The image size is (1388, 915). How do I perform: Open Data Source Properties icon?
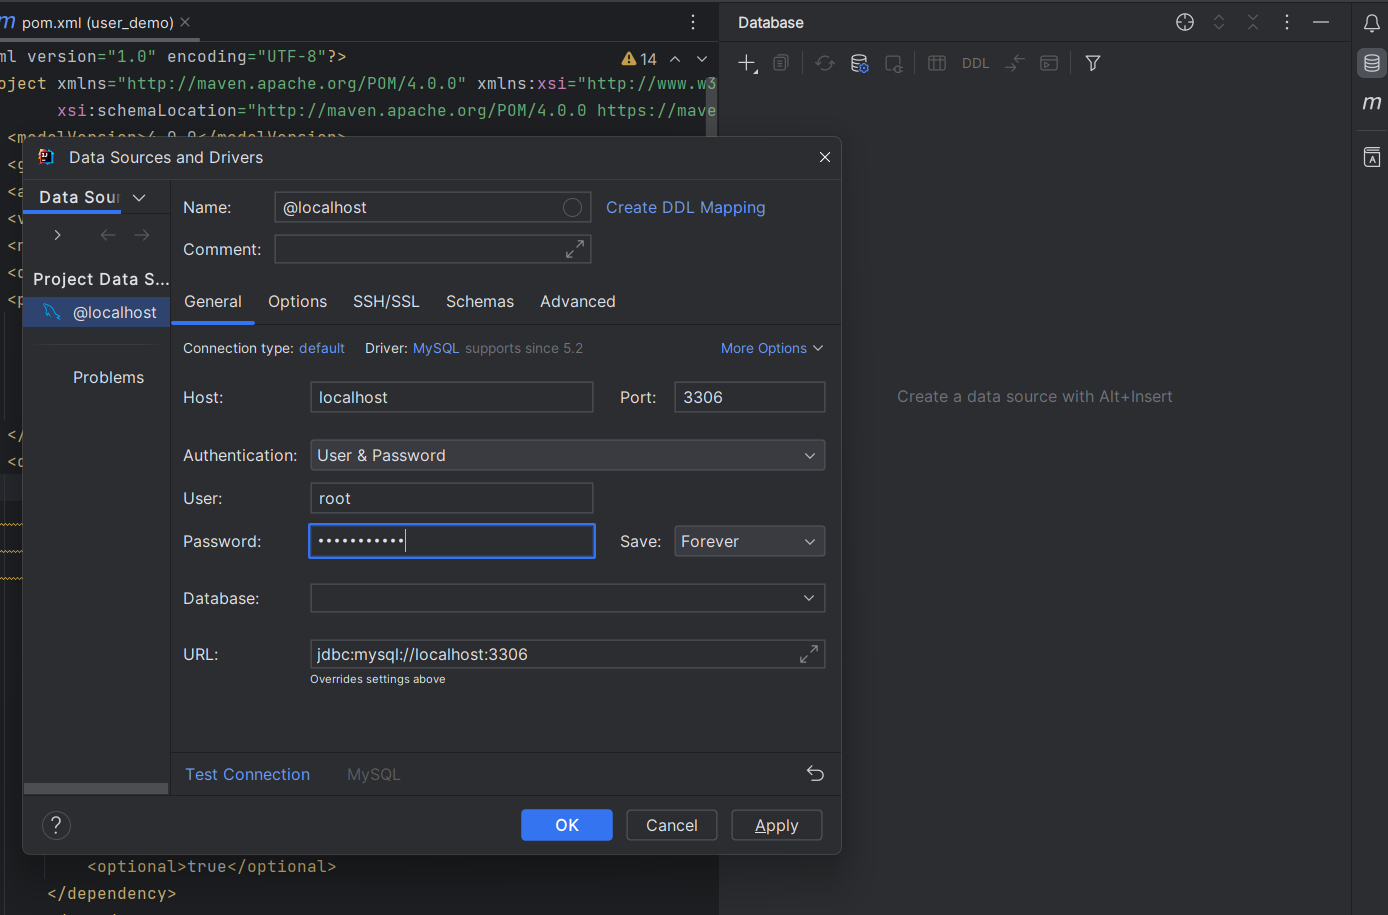pyautogui.click(x=859, y=63)
